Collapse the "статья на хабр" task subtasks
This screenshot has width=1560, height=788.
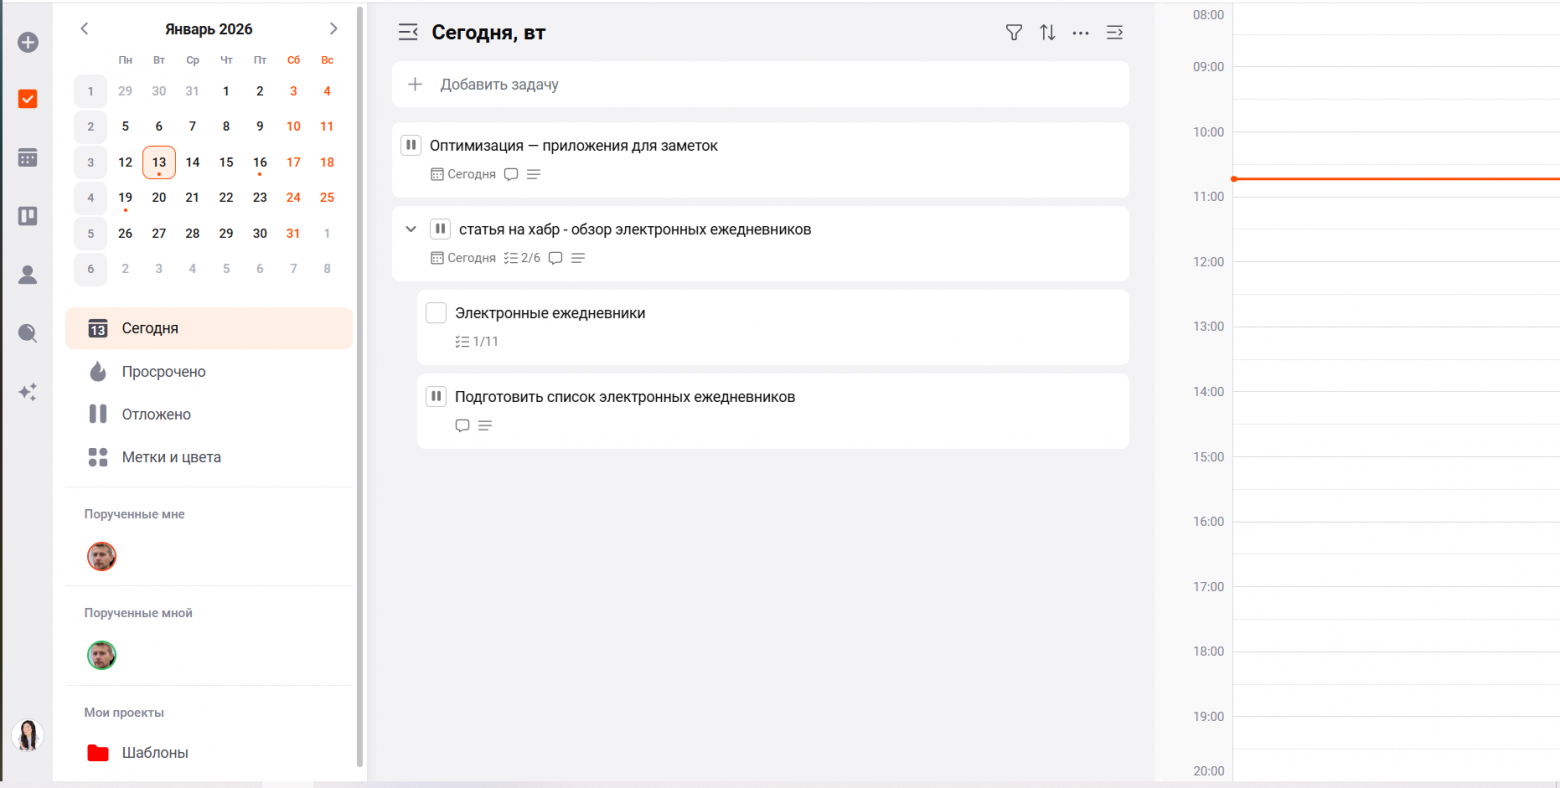coord(411,229)
